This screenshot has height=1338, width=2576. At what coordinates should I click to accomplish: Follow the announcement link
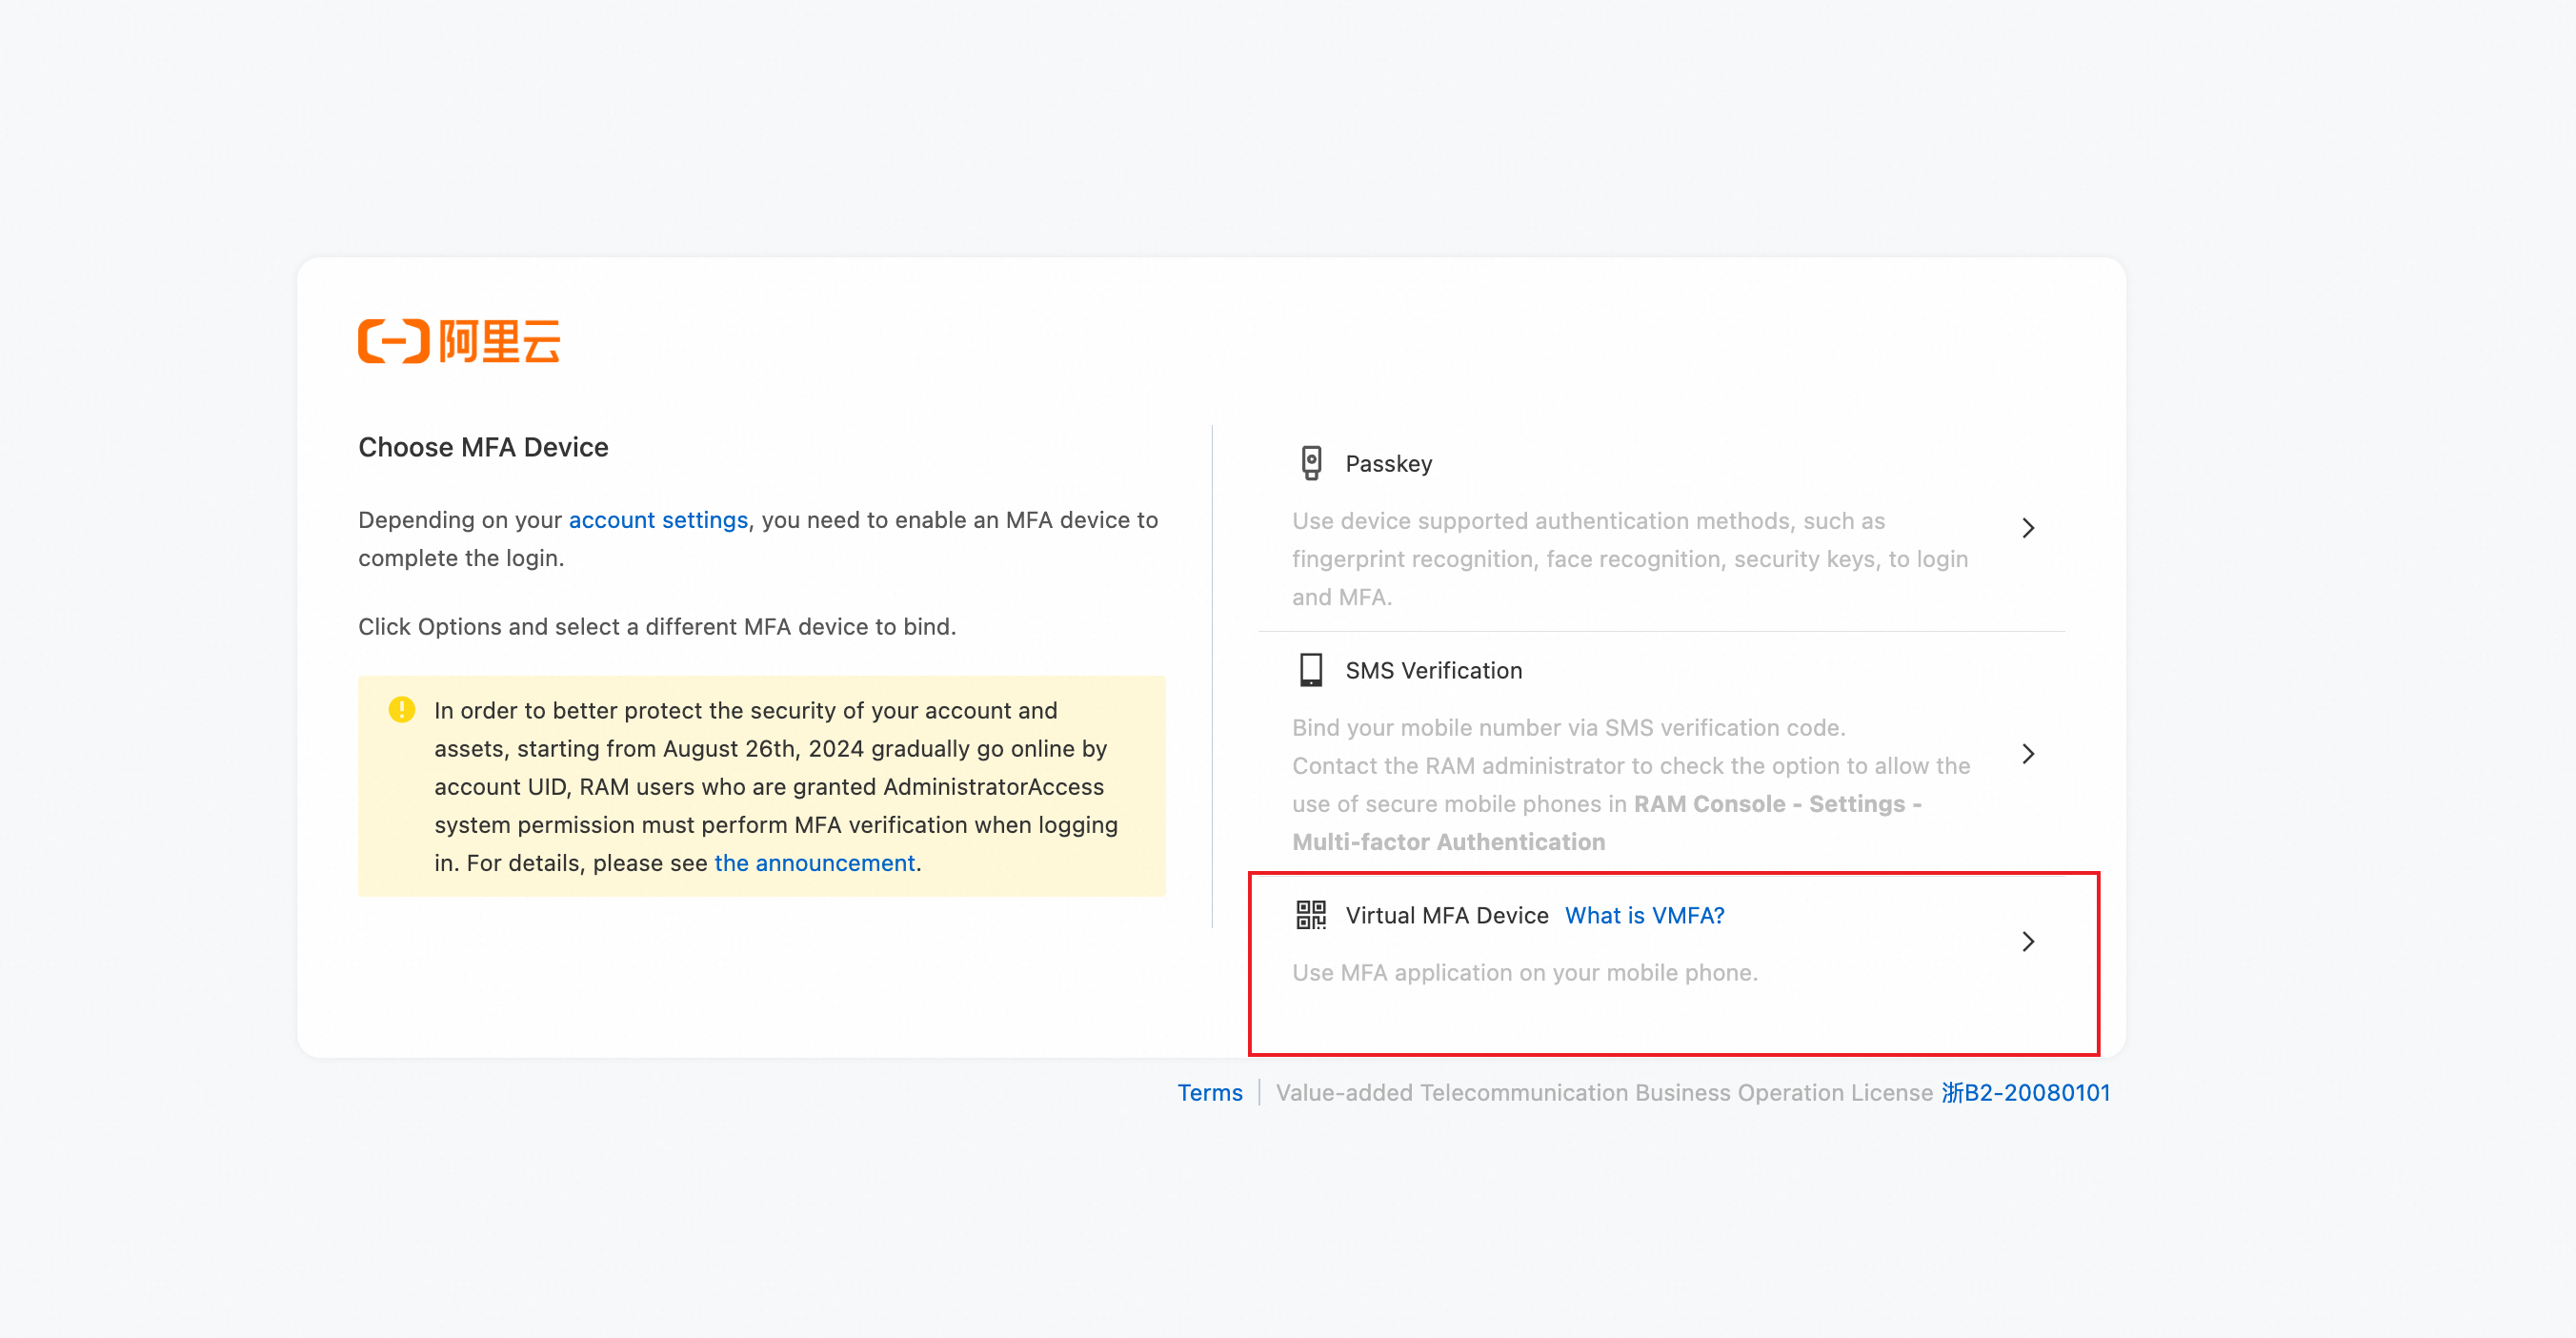click(x=815, y=863)
